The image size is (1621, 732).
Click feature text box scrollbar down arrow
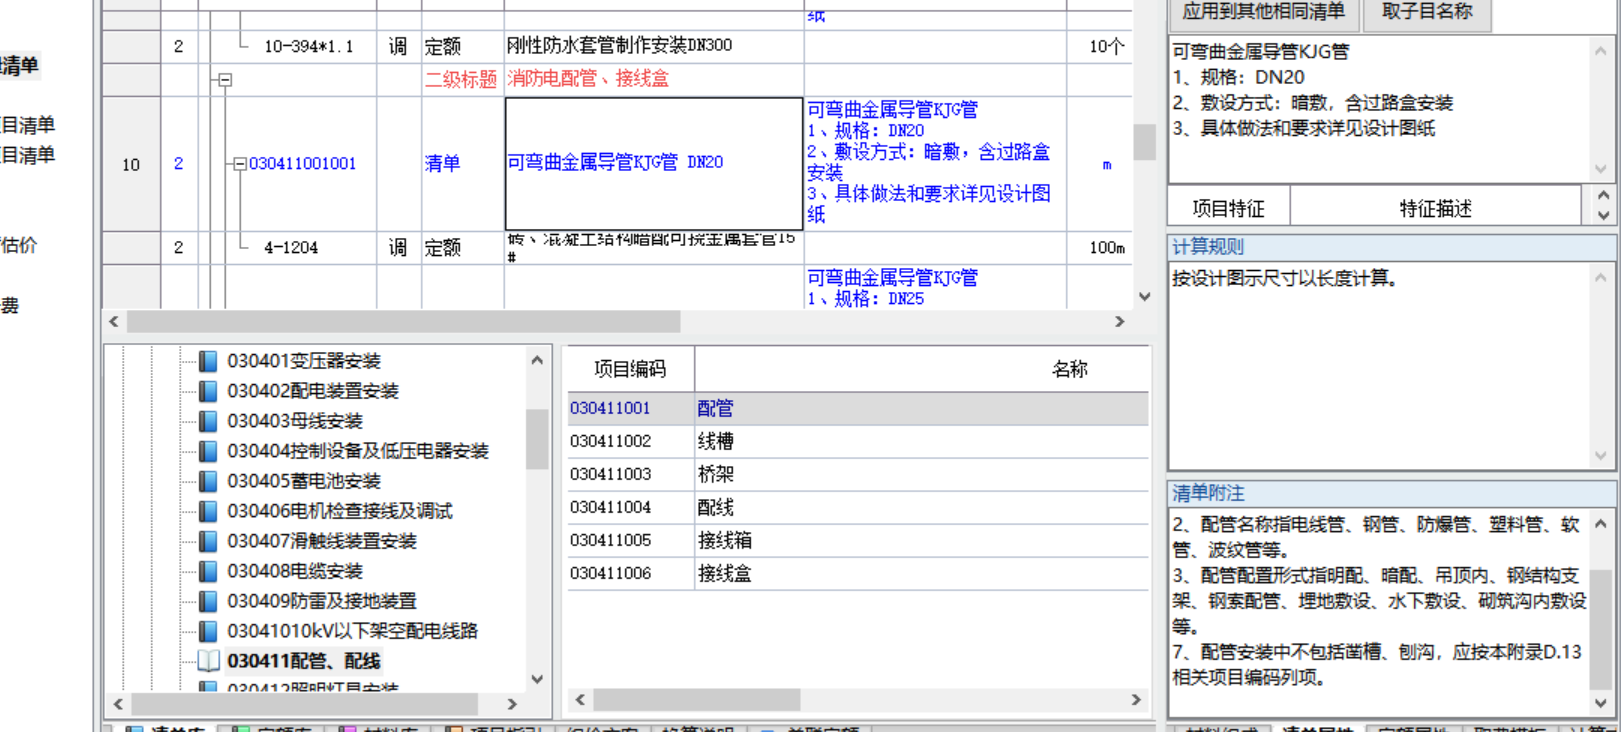[1601, 169]
